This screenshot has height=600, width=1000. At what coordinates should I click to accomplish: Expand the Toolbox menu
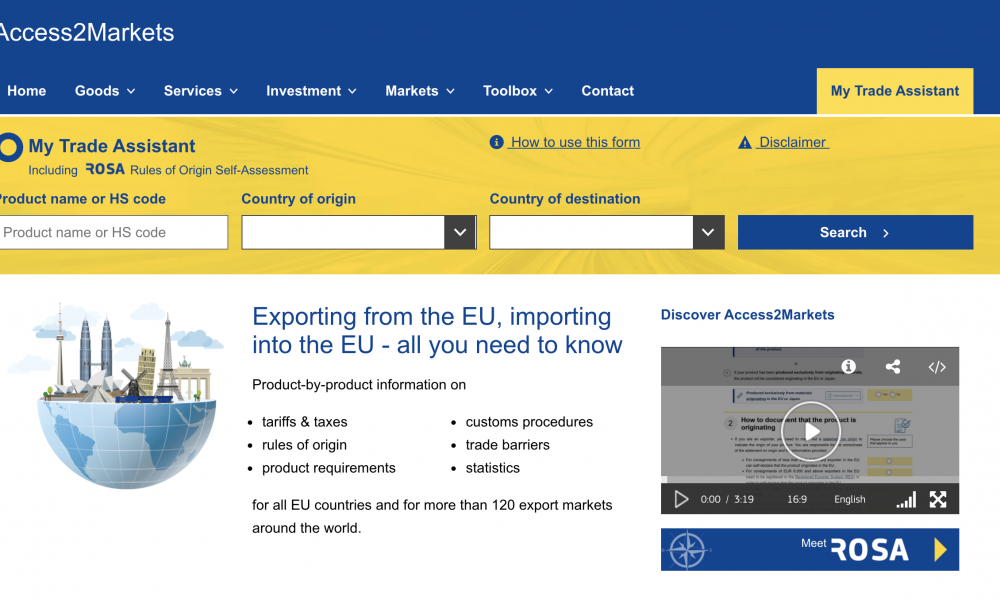(517, 91)
